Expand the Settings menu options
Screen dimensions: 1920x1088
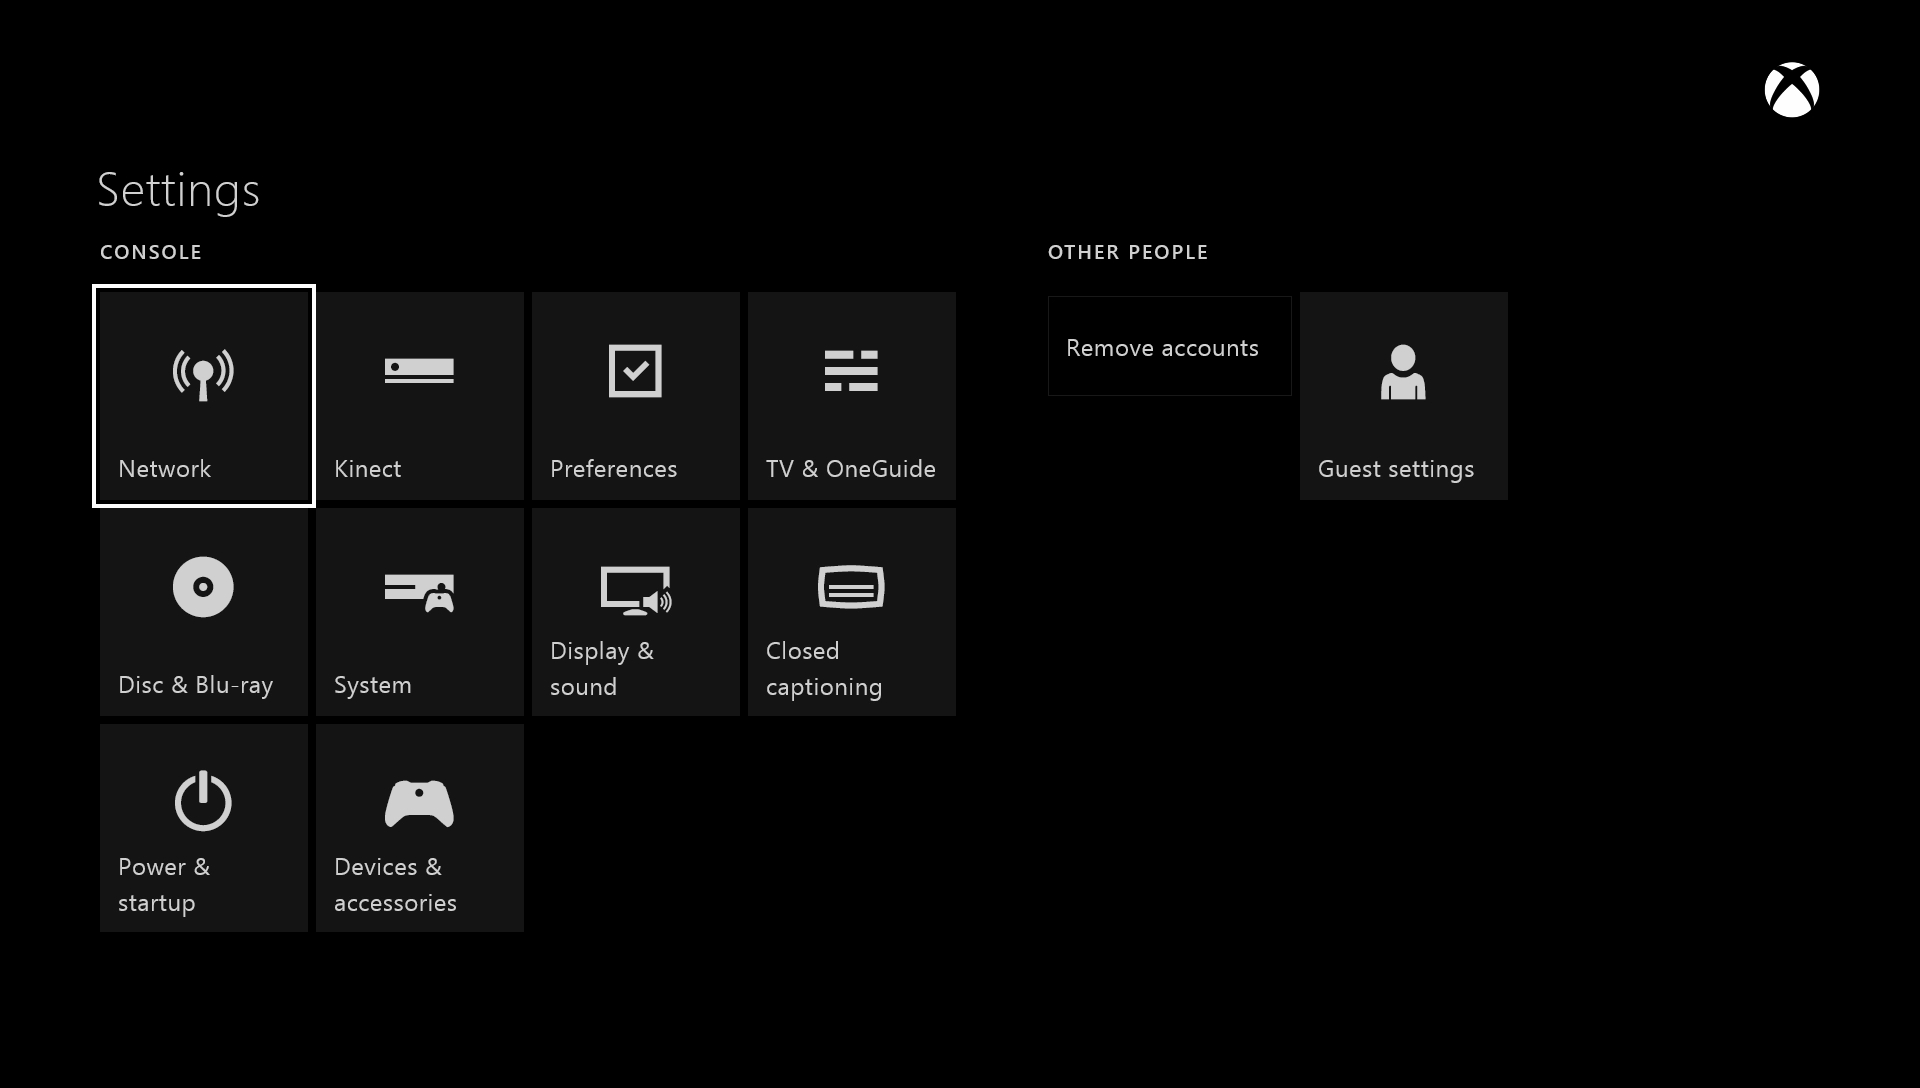pyautogui.click(x=178, y=189)
